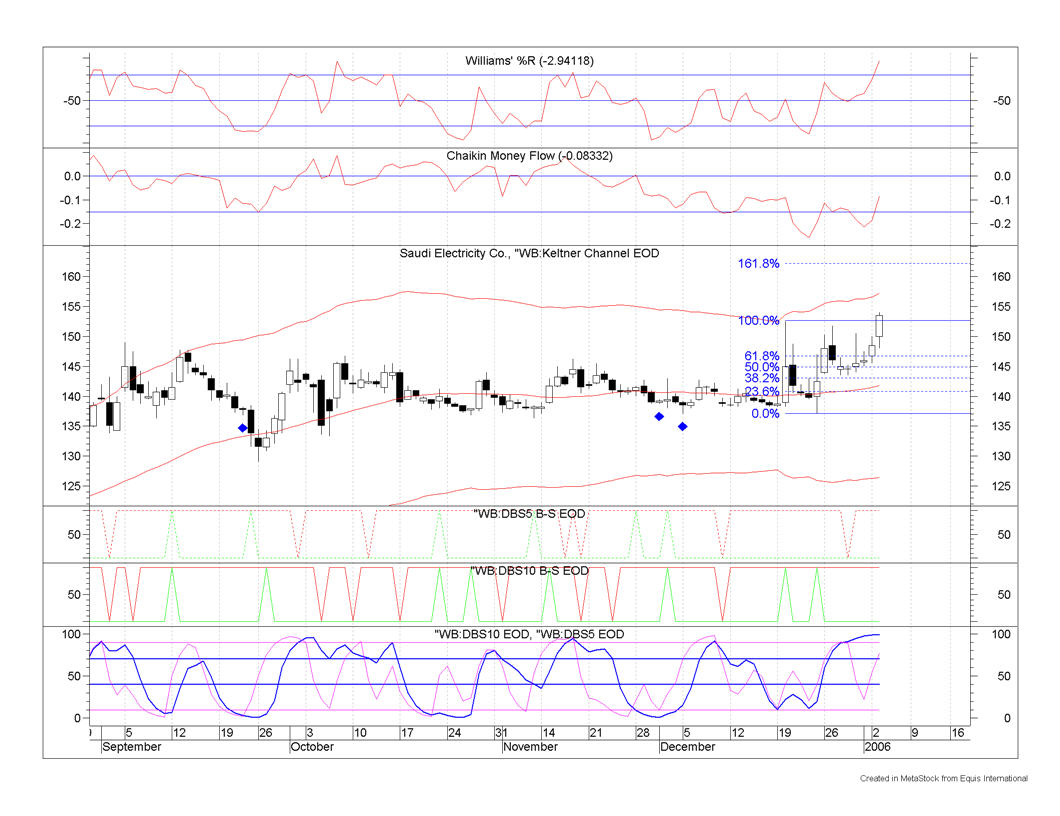
Task: Select date tick 21 on the time axis
Action: (596, 733)
